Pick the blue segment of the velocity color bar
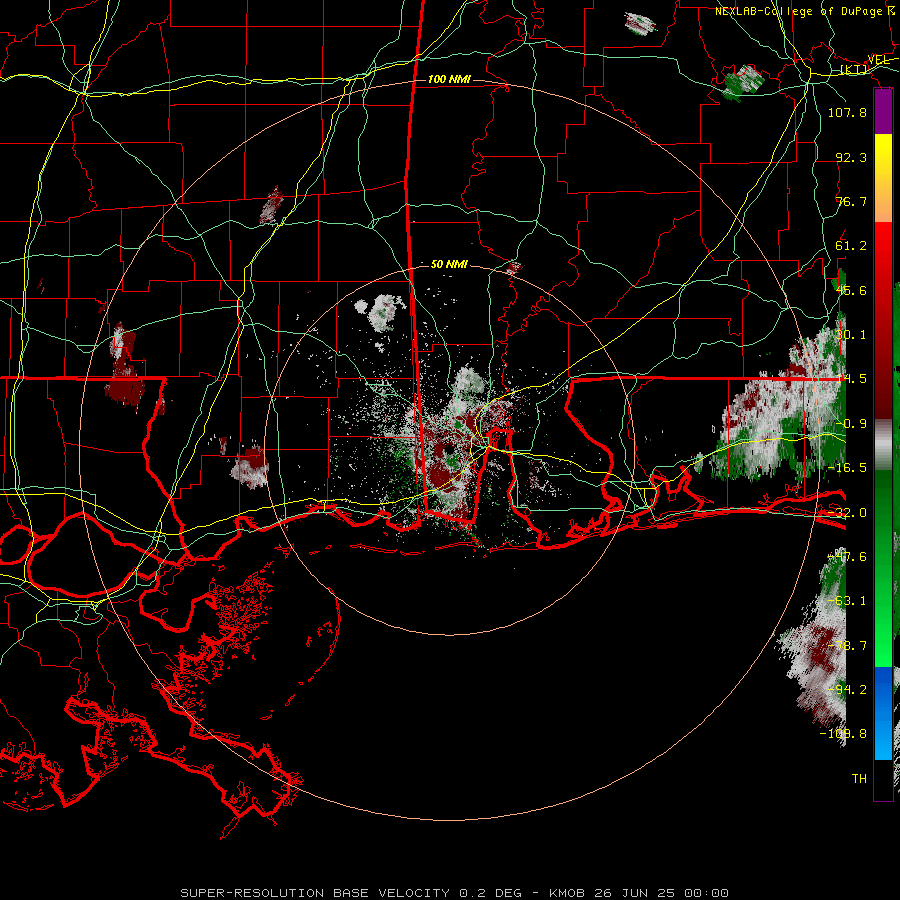 883,713
